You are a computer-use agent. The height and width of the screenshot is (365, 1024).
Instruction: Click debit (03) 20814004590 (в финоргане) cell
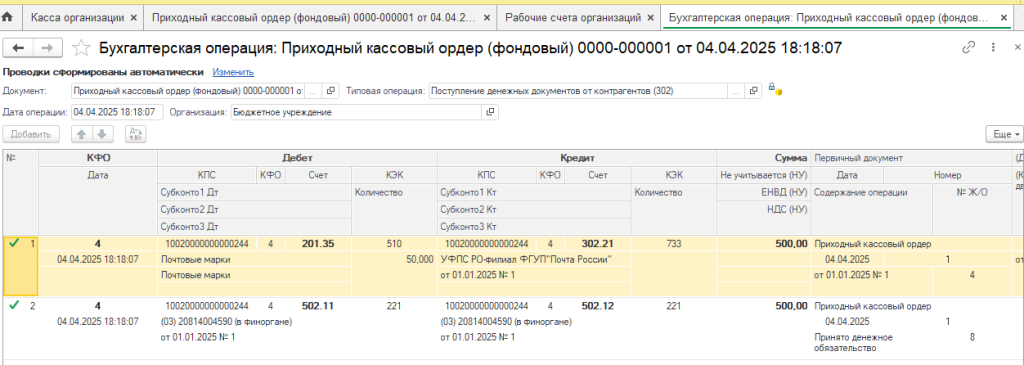click(255, 322)
